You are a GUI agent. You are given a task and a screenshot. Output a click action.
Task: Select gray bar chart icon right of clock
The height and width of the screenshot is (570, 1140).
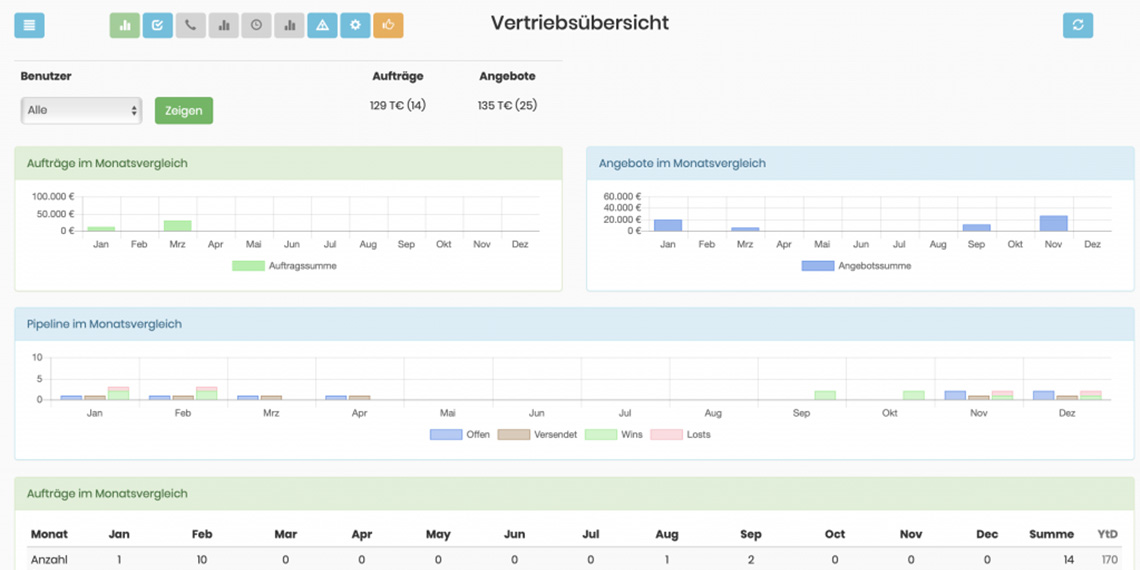pyautogui.click(x=289, y=25)
